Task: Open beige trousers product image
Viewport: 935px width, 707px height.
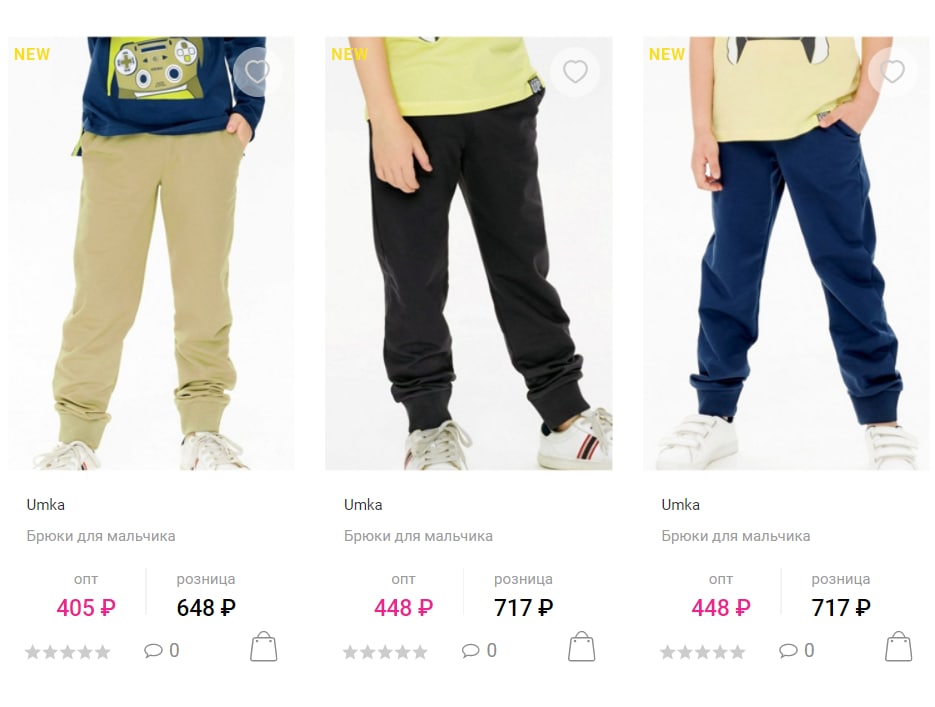Action: (x=151, y=253)
